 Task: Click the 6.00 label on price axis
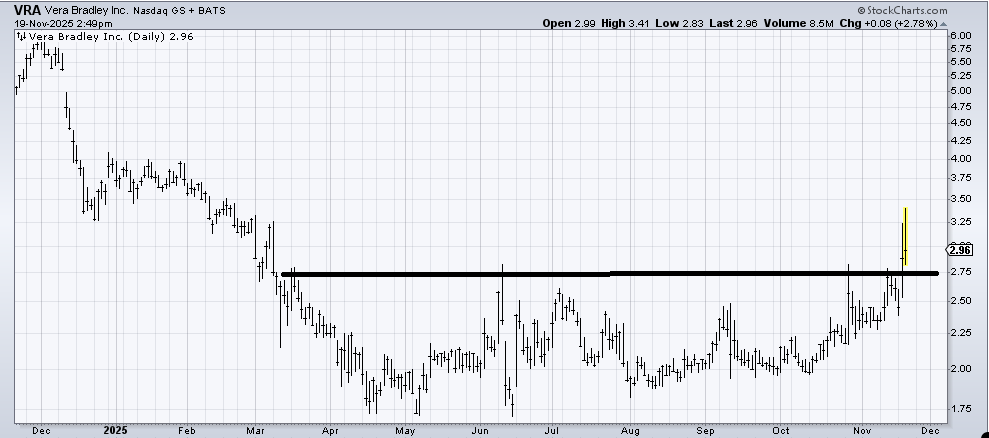point(960,35)
